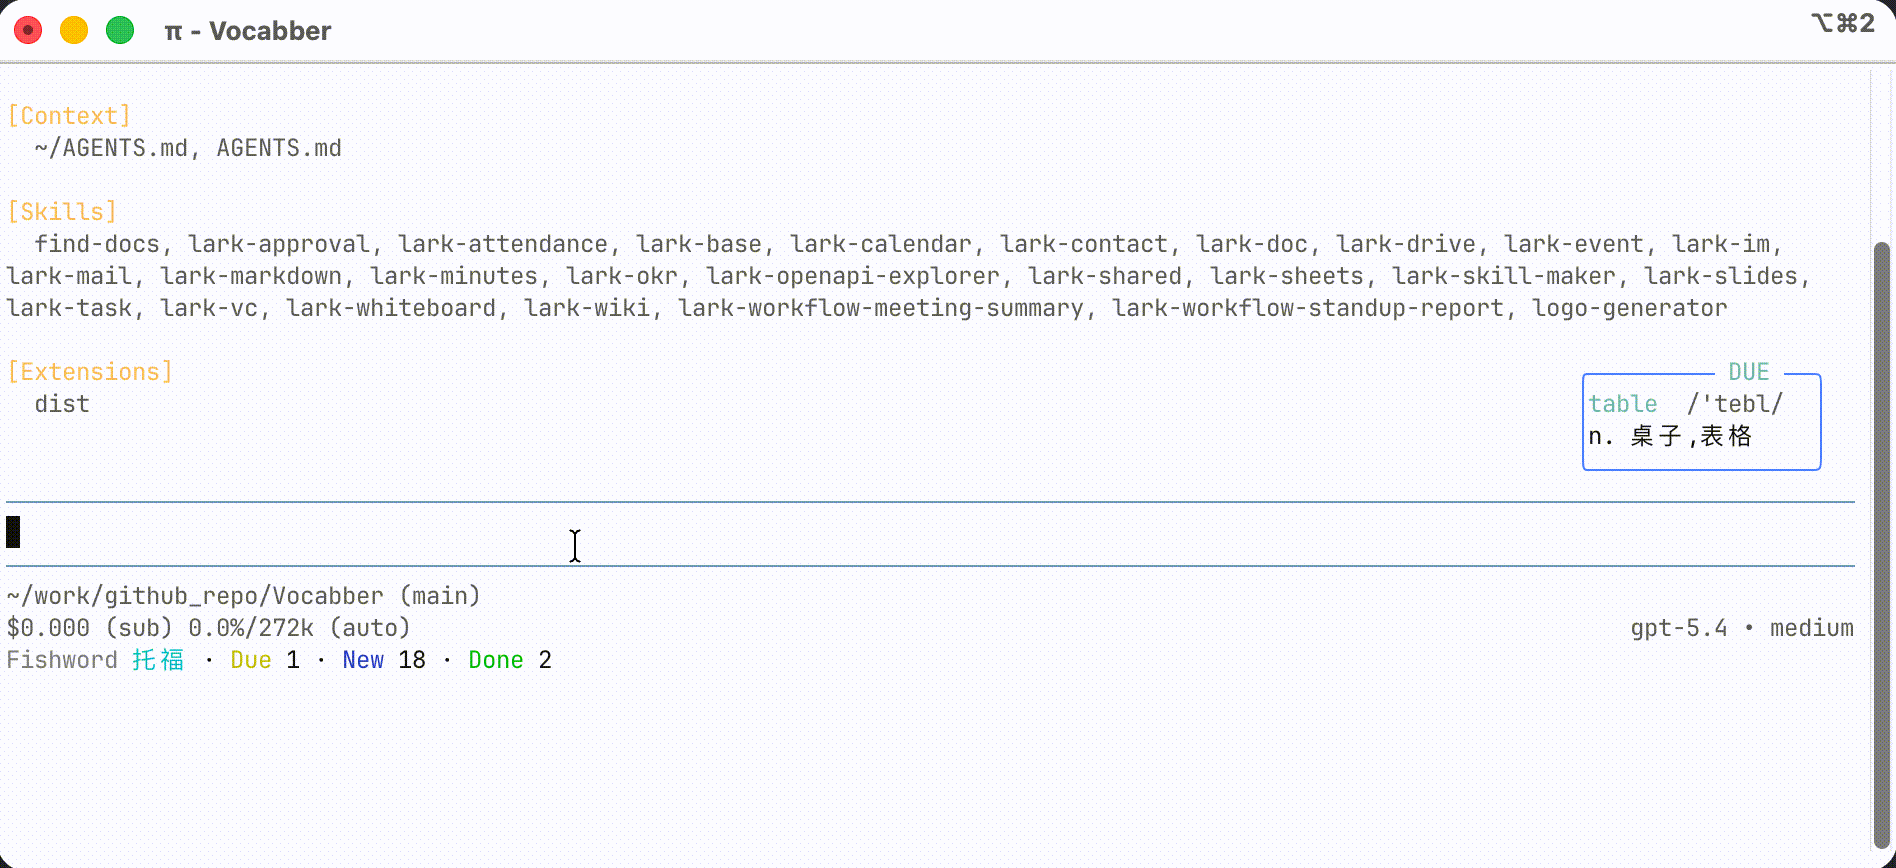Image resolution: width=1896 pixels, height=868 pixels.
Task: Click the DUE label on the flashcard
Action: coord(1749,372)
